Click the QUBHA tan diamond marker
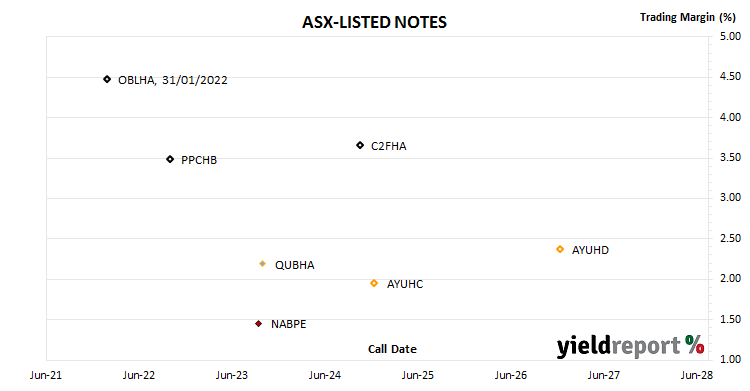Screen dimensions: 750x391 263,264
